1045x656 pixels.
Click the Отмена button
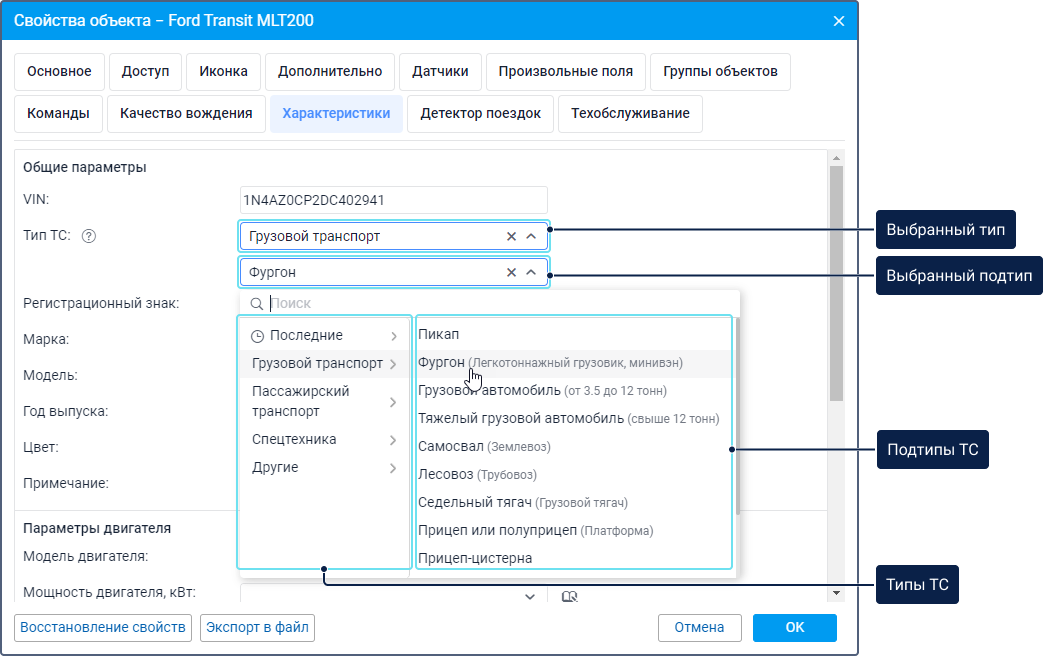[699, 627]
